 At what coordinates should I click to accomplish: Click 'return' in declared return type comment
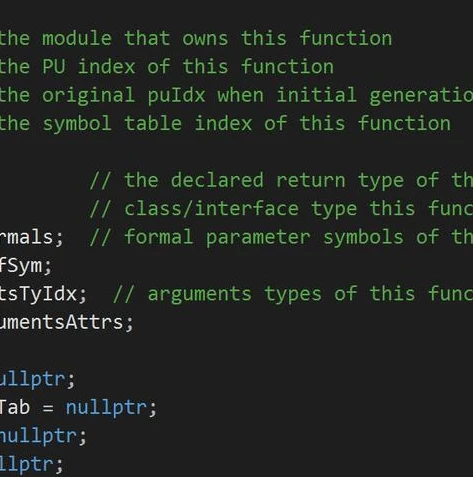311,181
